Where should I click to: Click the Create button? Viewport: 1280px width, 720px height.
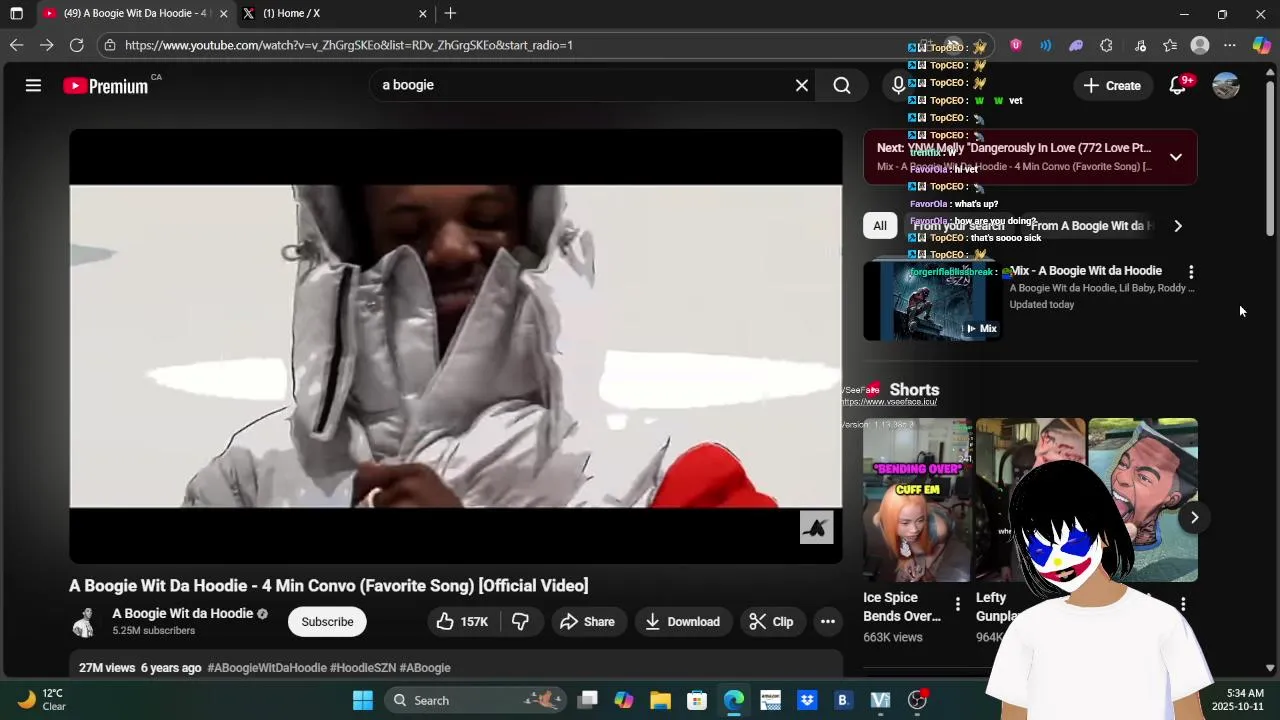click(1112, 86)
